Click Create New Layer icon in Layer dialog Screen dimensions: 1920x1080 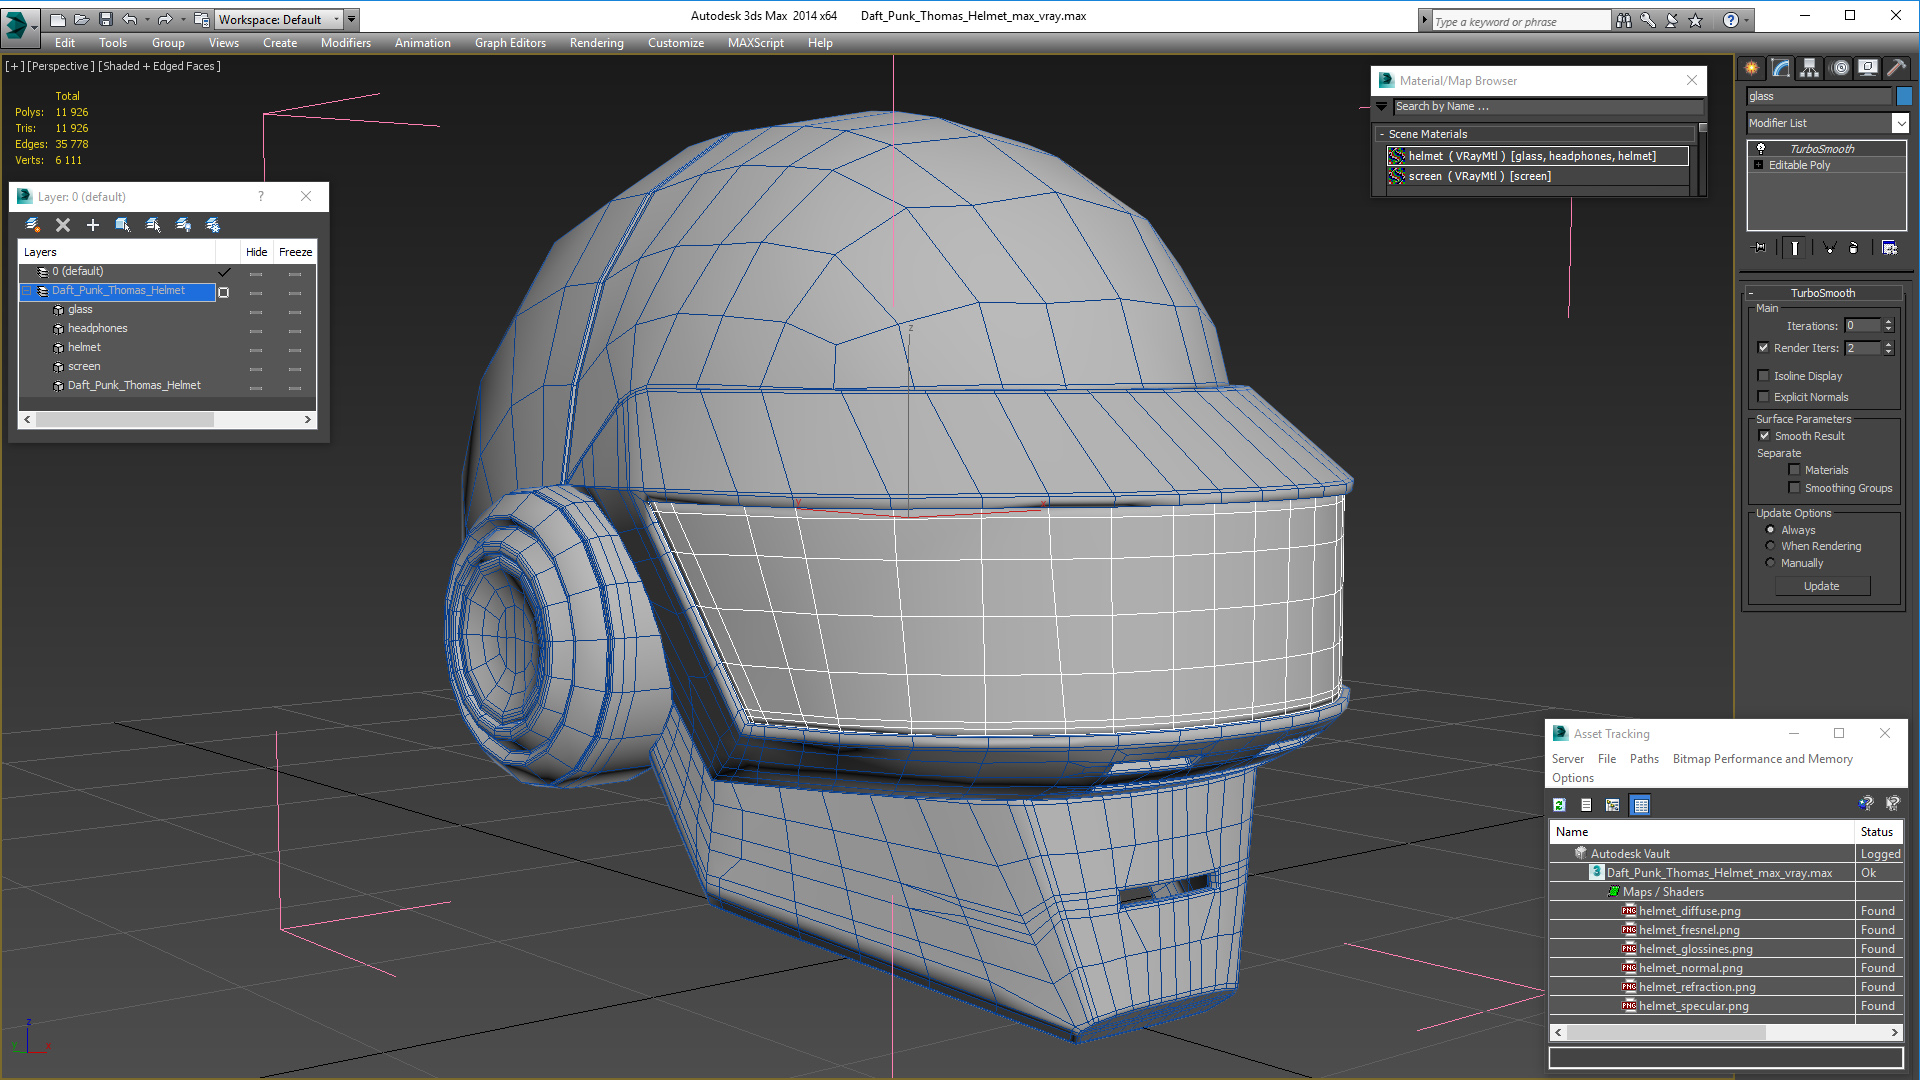pos(33,225)
